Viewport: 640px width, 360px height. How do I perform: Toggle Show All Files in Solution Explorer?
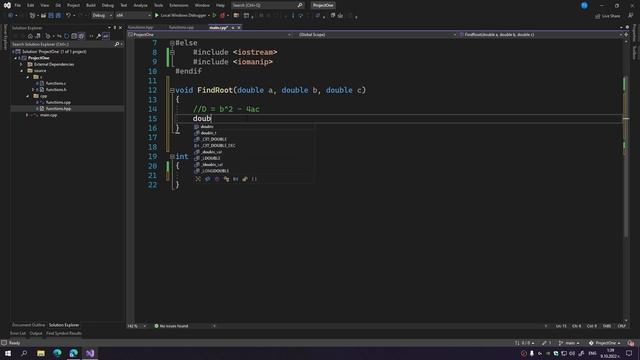pos(81,36)
